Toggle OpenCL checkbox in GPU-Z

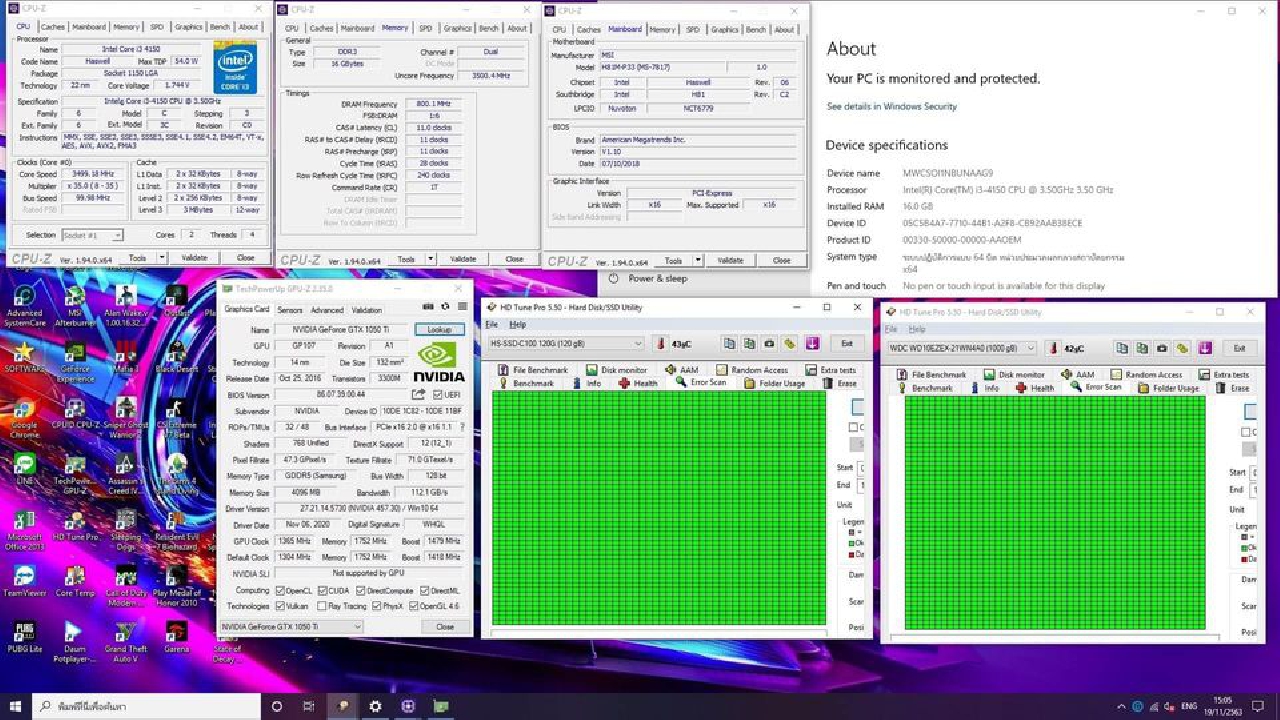pyautogui.click(x=280, y=590)
